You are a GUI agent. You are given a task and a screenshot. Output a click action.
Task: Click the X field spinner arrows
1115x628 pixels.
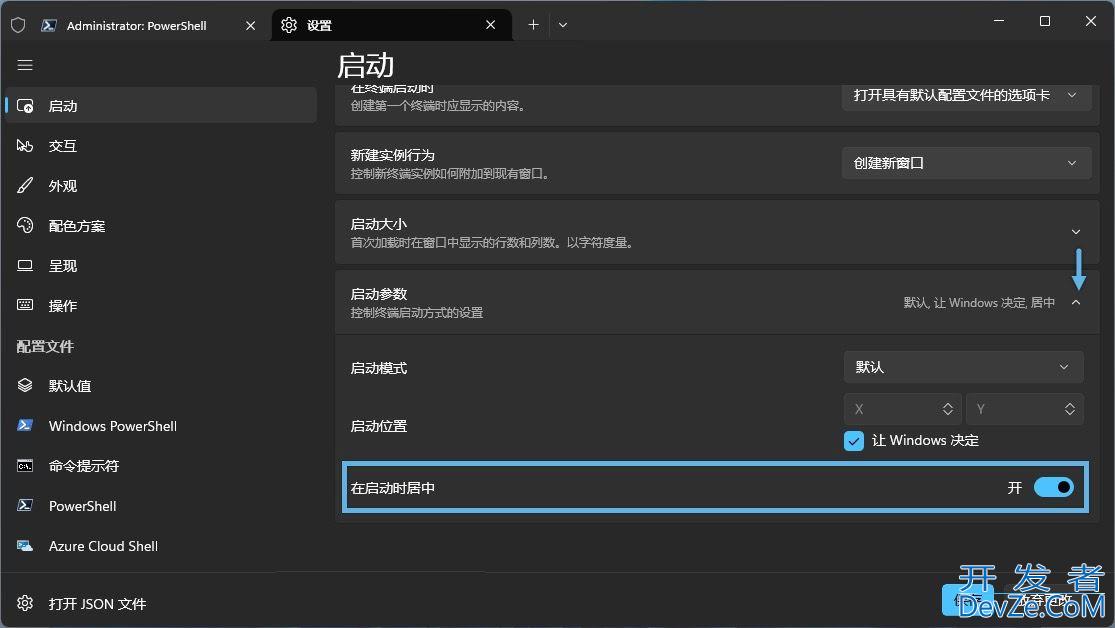[947, 409]
